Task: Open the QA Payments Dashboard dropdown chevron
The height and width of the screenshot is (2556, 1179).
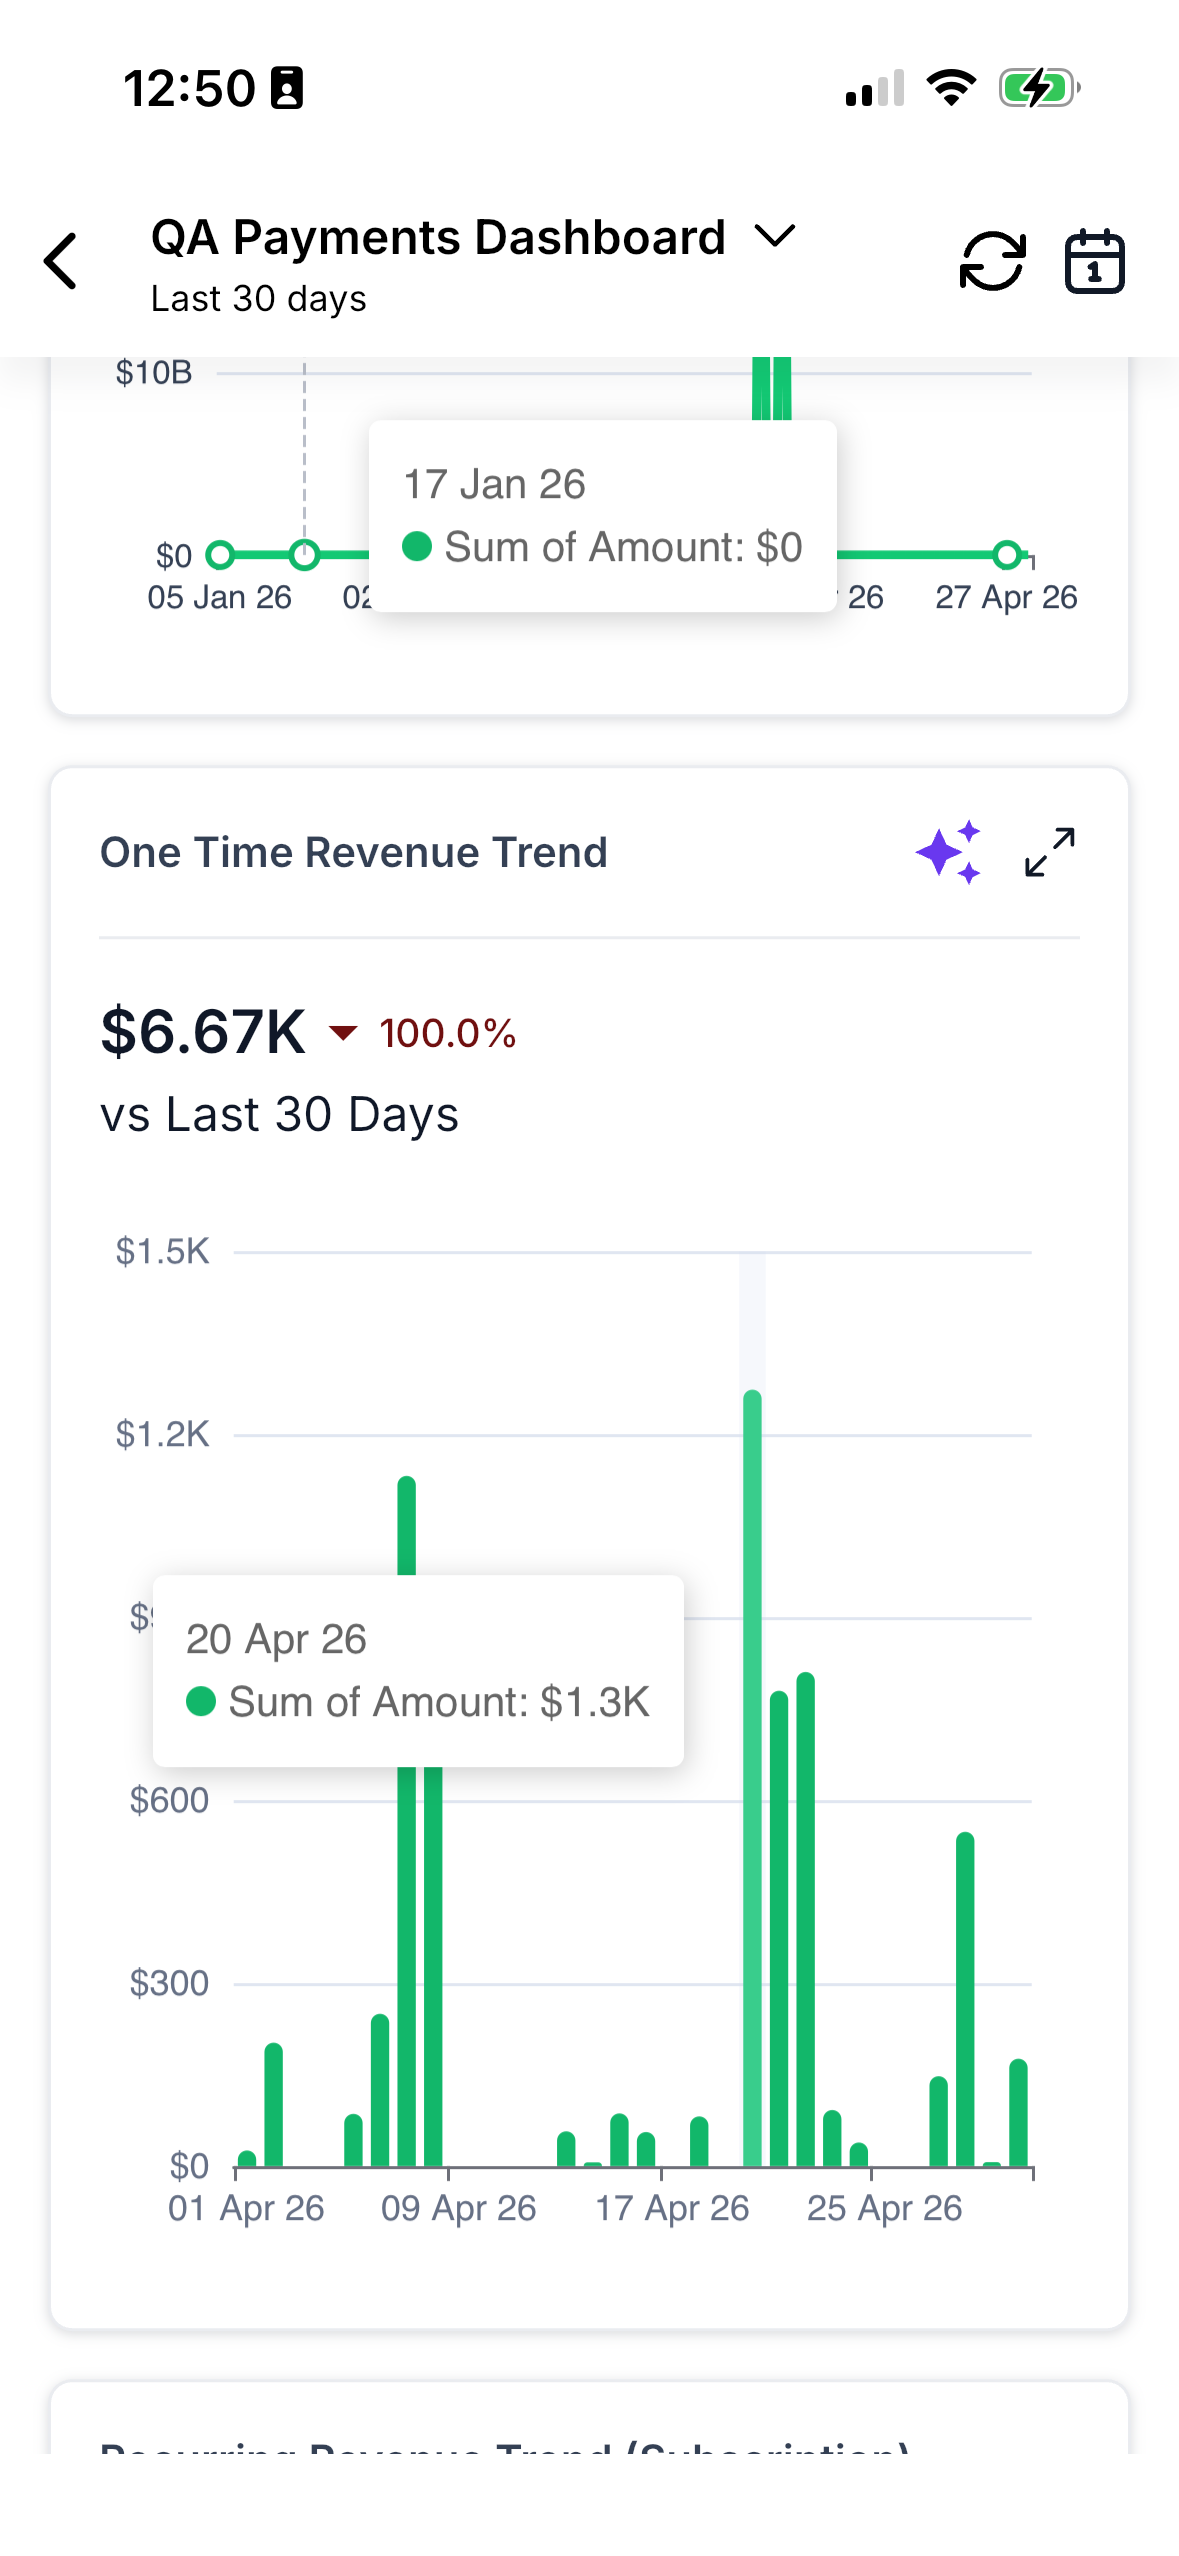Action: tap(775, 237)
